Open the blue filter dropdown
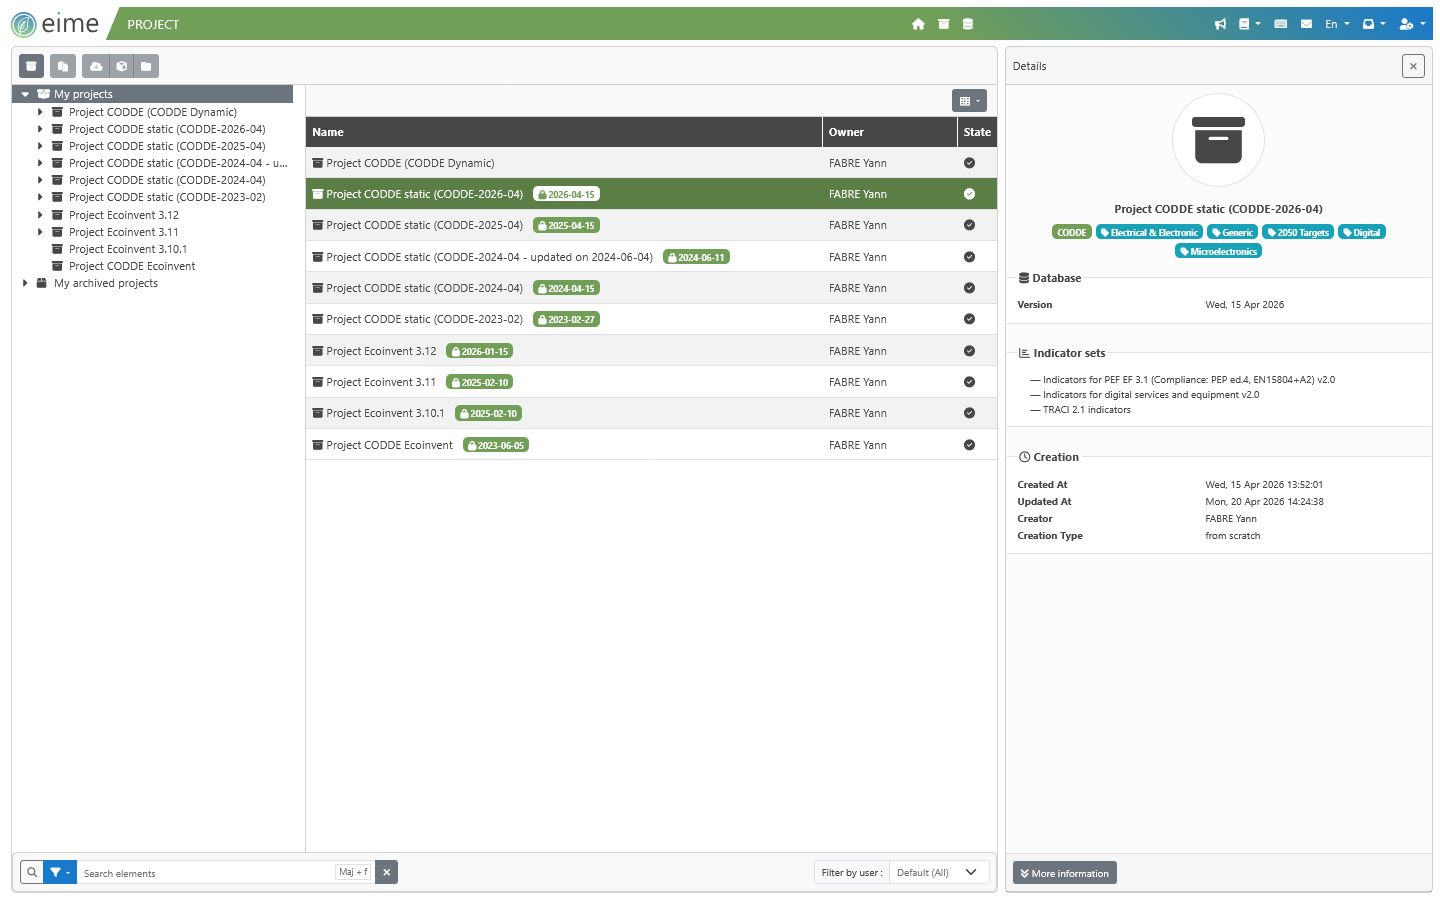 (60, 872)
